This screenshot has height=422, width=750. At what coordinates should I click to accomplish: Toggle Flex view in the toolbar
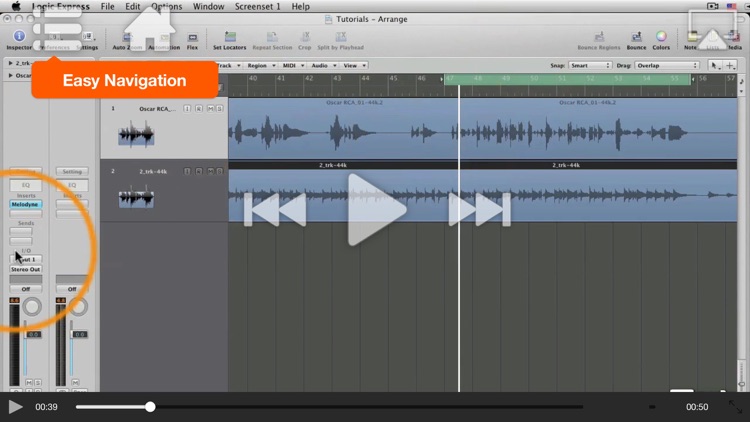[192, 40]
